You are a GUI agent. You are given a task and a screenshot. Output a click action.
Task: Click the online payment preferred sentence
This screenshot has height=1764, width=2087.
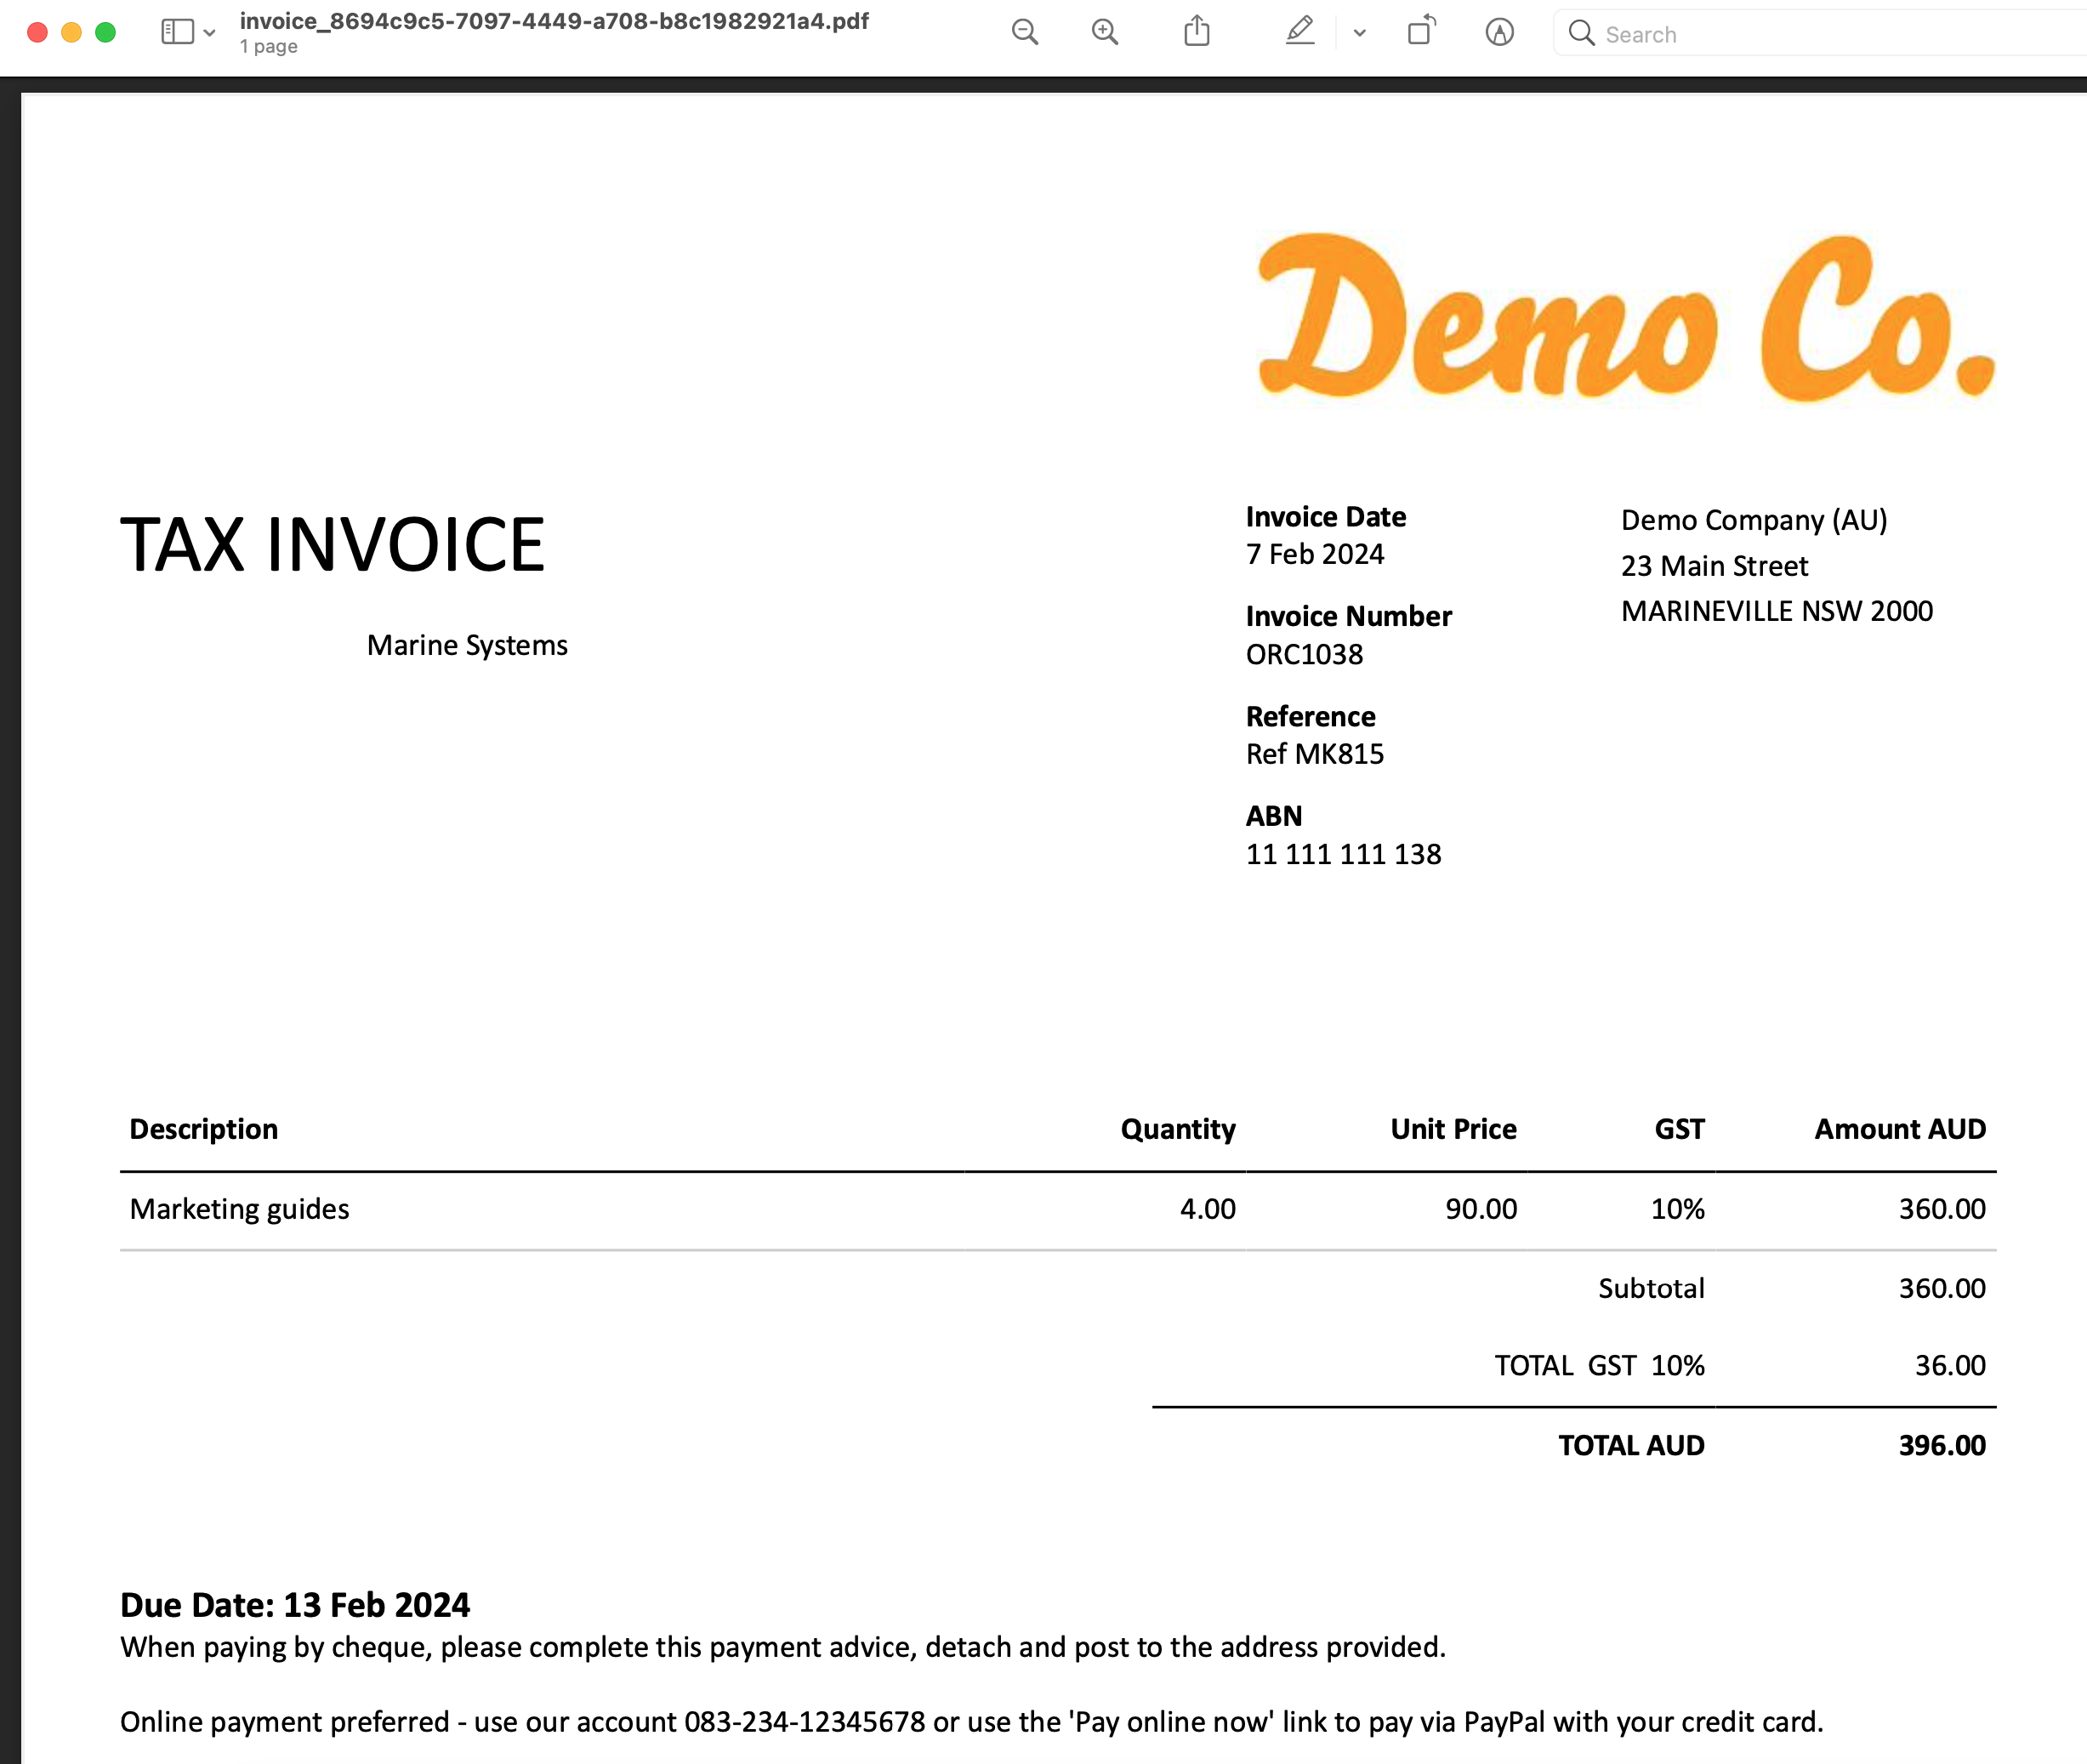click(972, 1722)
